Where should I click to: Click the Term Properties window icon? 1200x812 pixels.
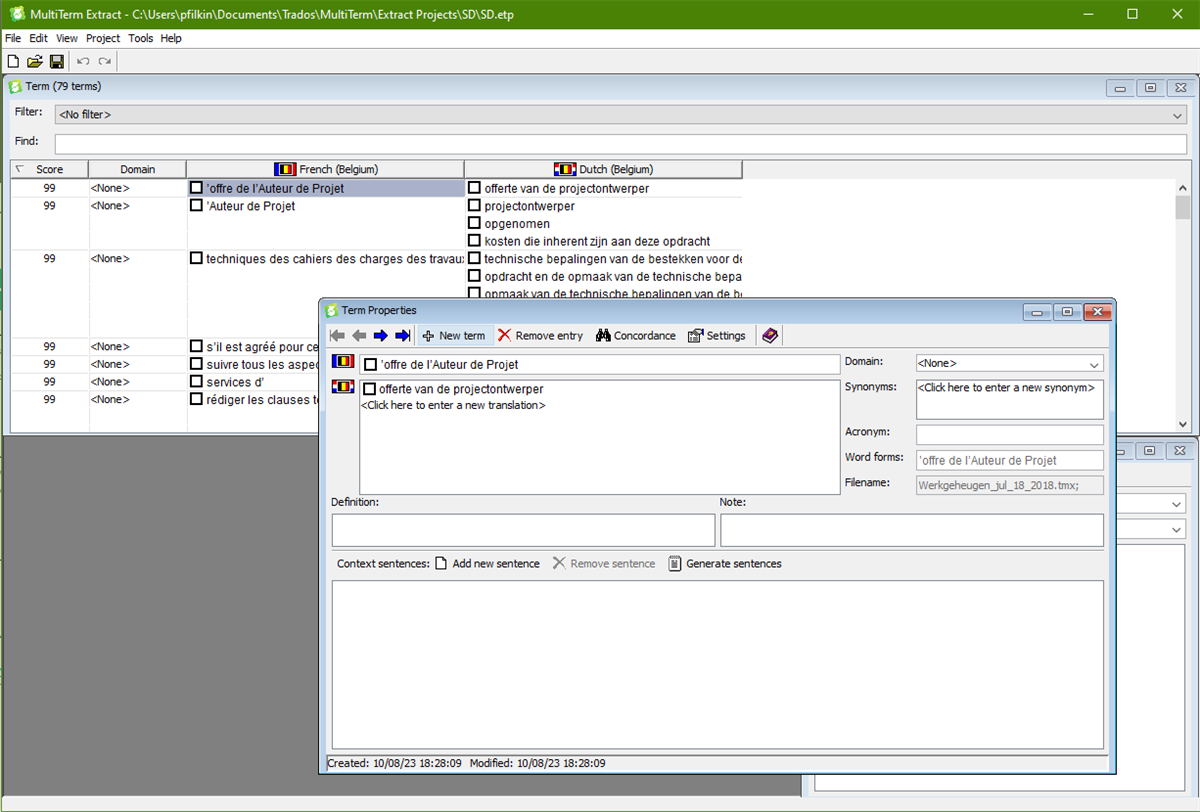tap(332, 311)
